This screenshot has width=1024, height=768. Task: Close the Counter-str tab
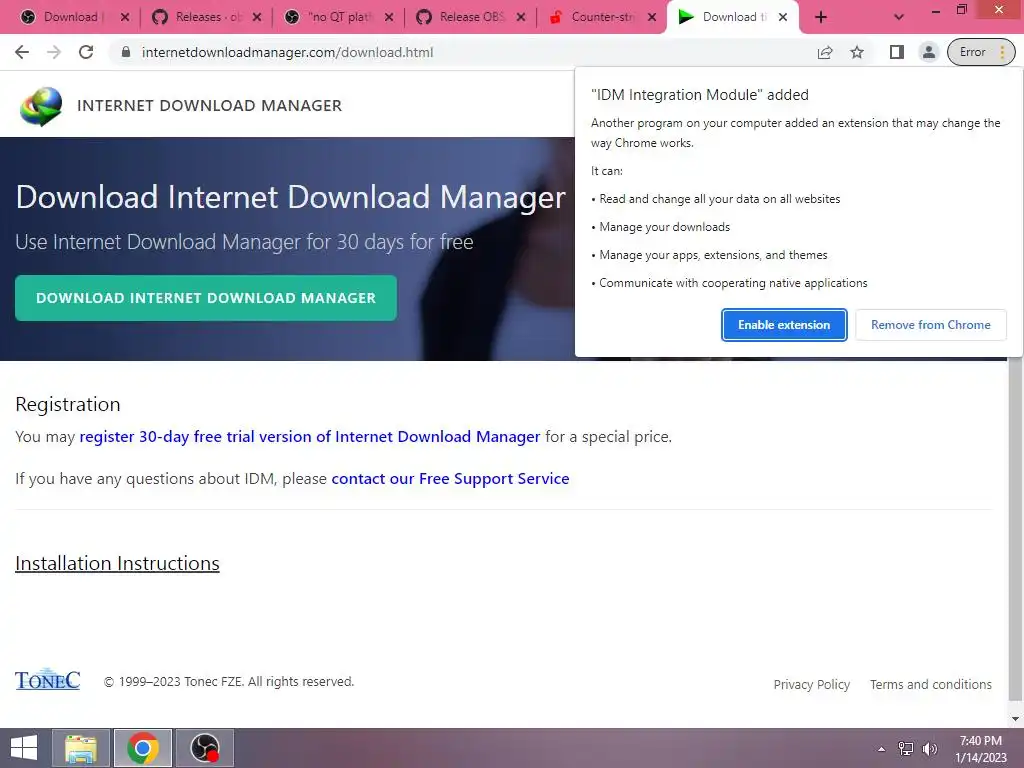(x=652, y=18)
